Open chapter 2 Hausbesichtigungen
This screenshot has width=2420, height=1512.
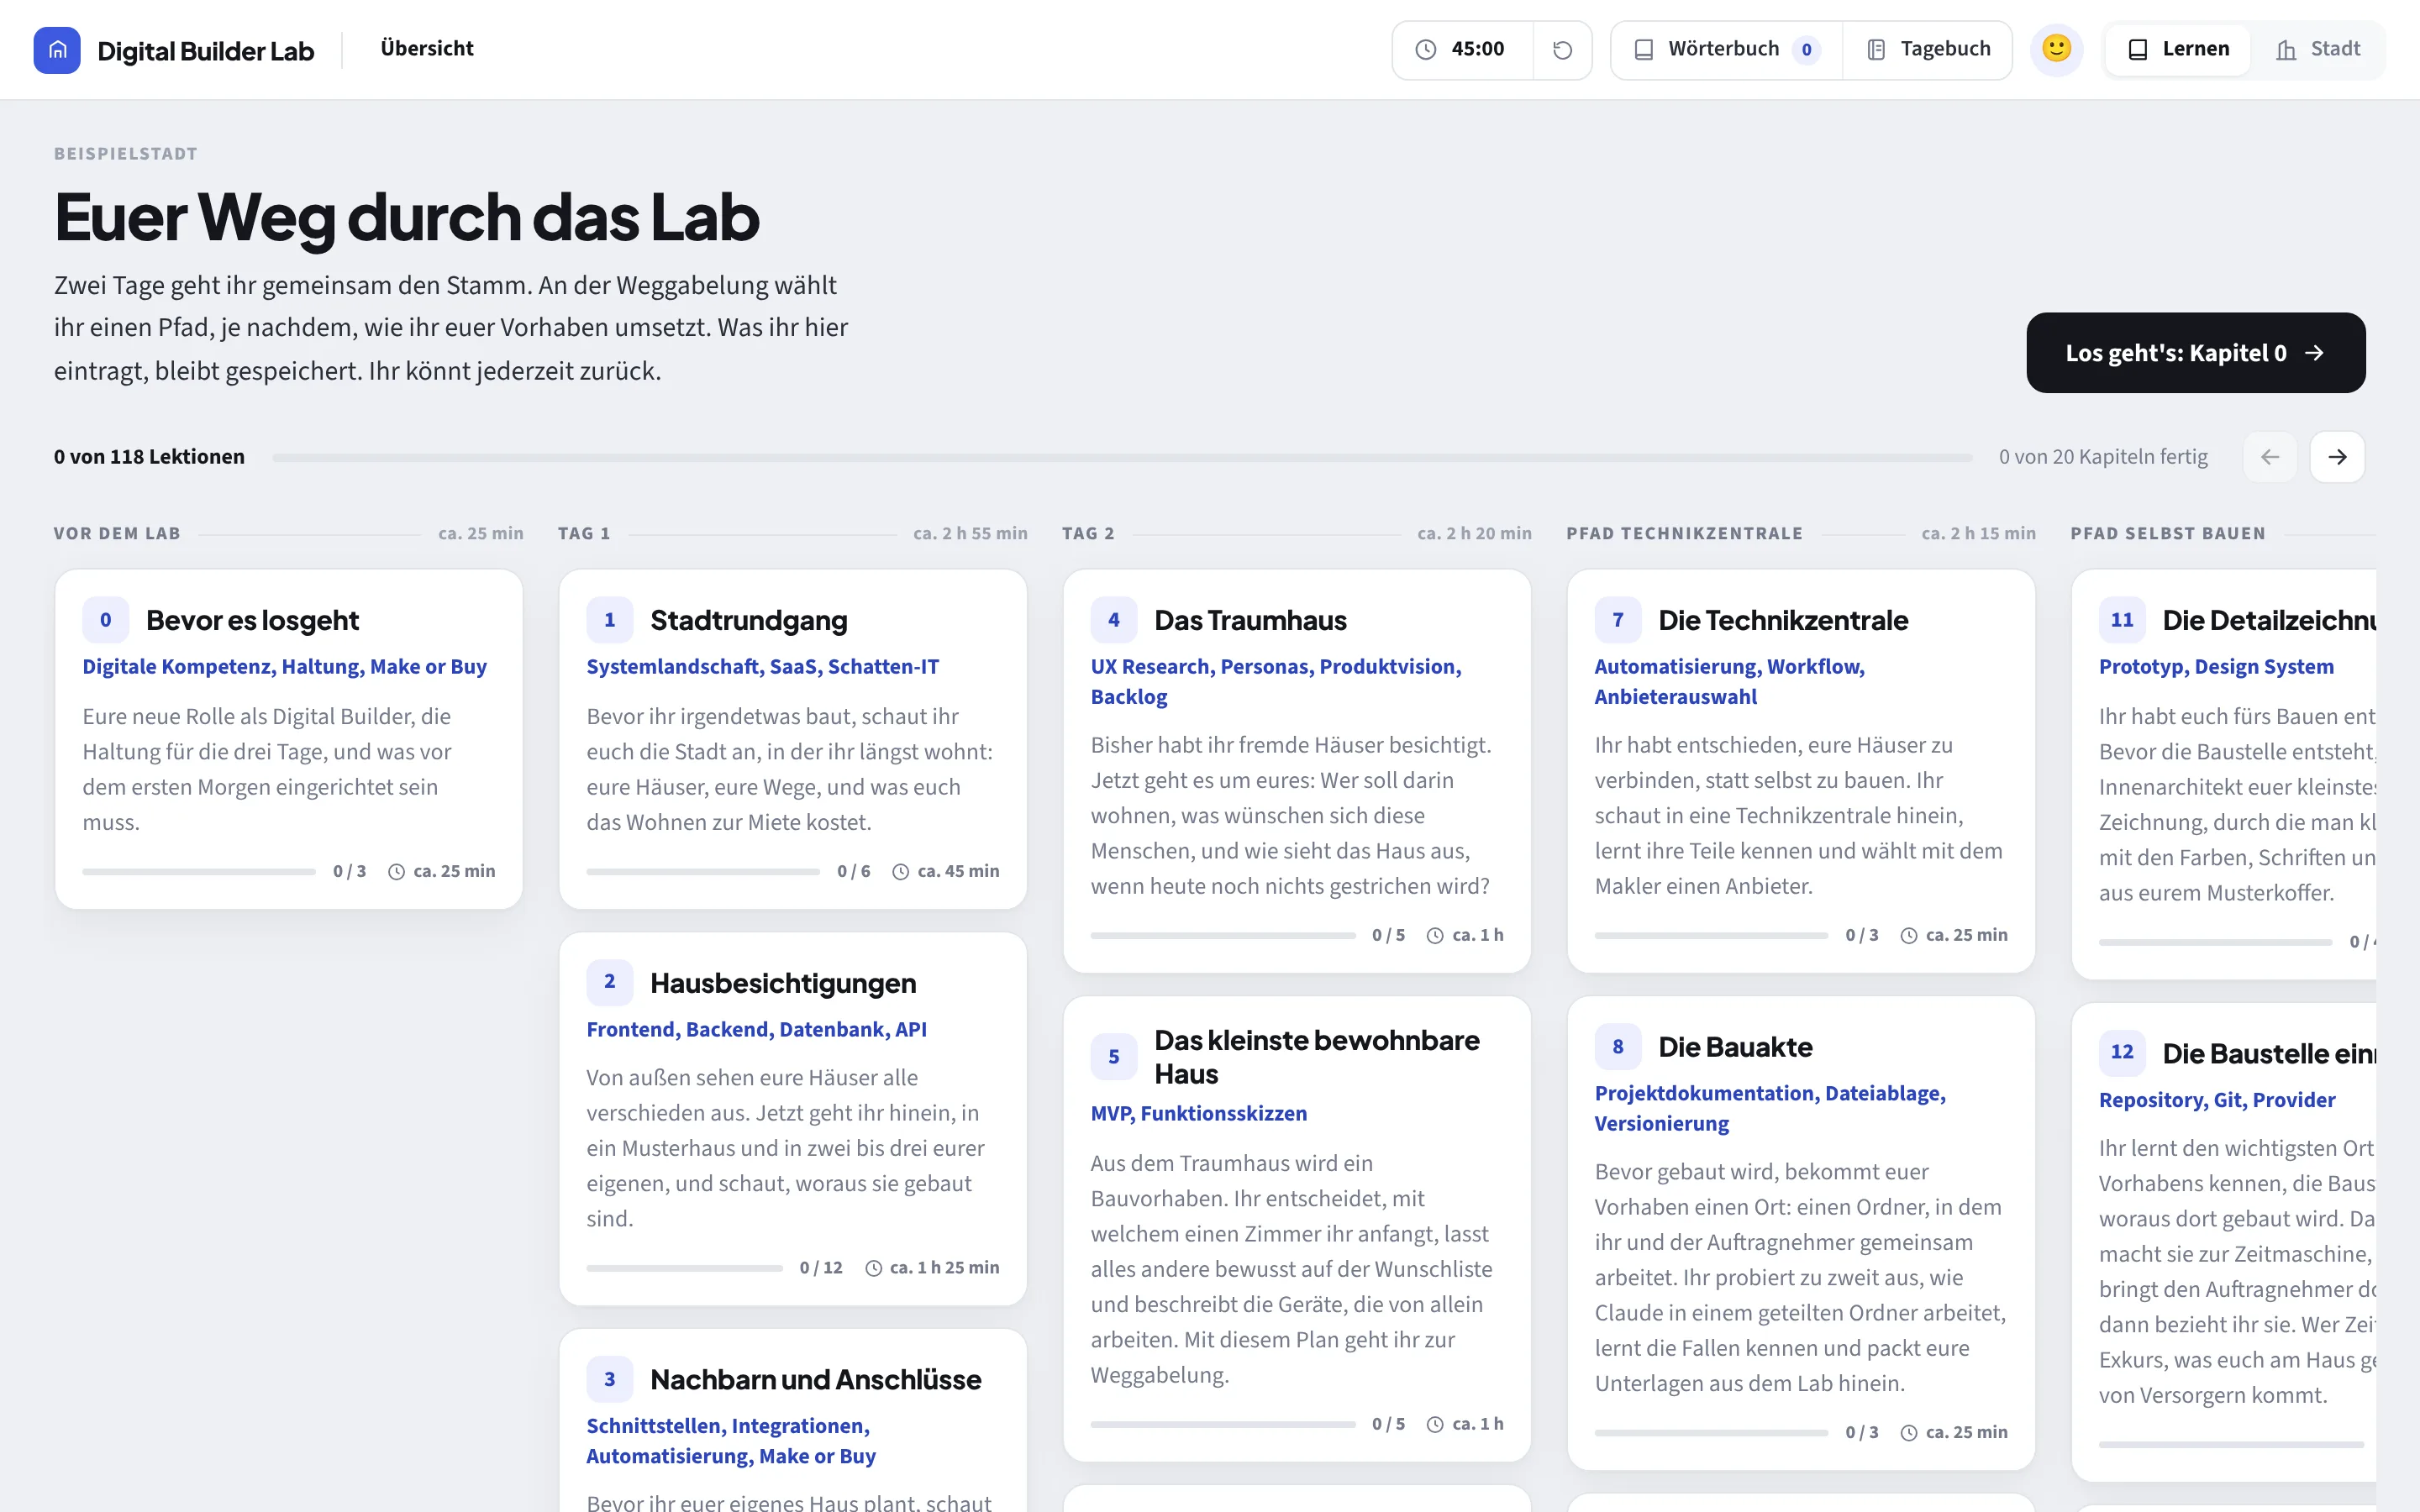(793, 1119)
